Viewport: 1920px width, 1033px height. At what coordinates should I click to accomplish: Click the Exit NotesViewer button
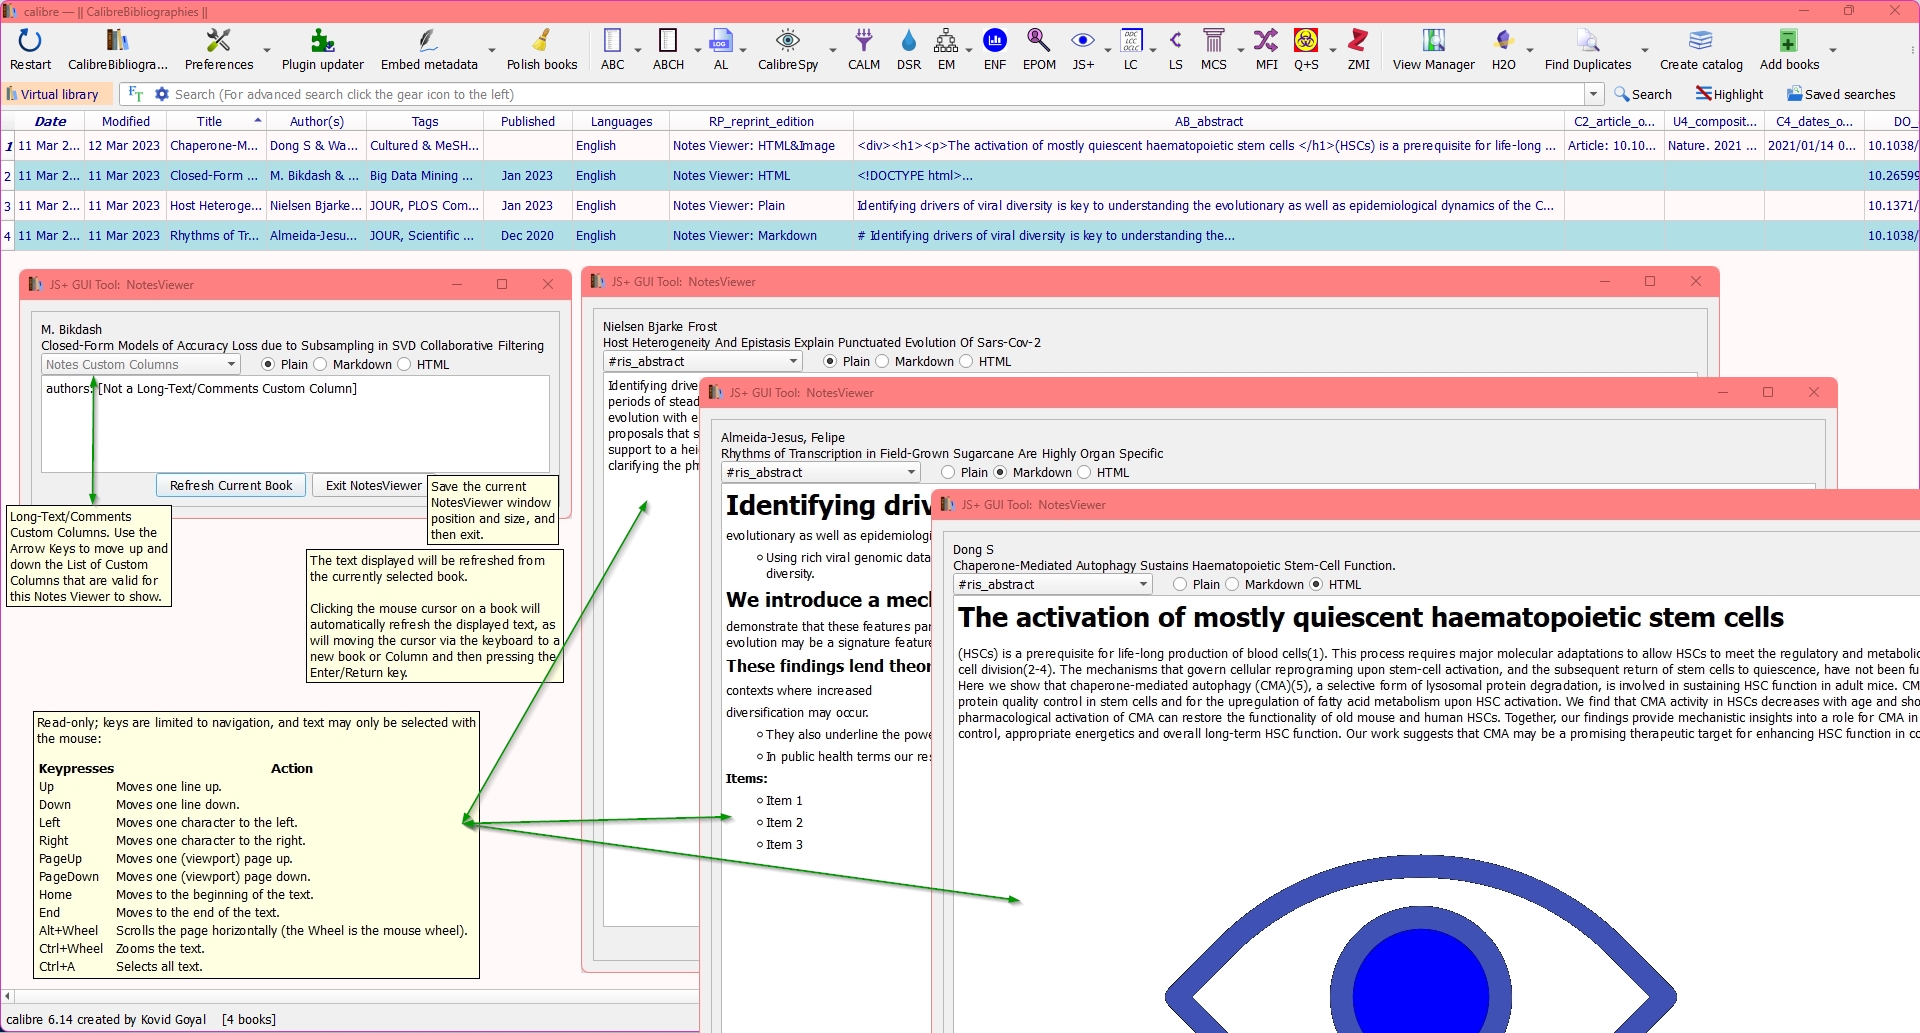(373, 486)
